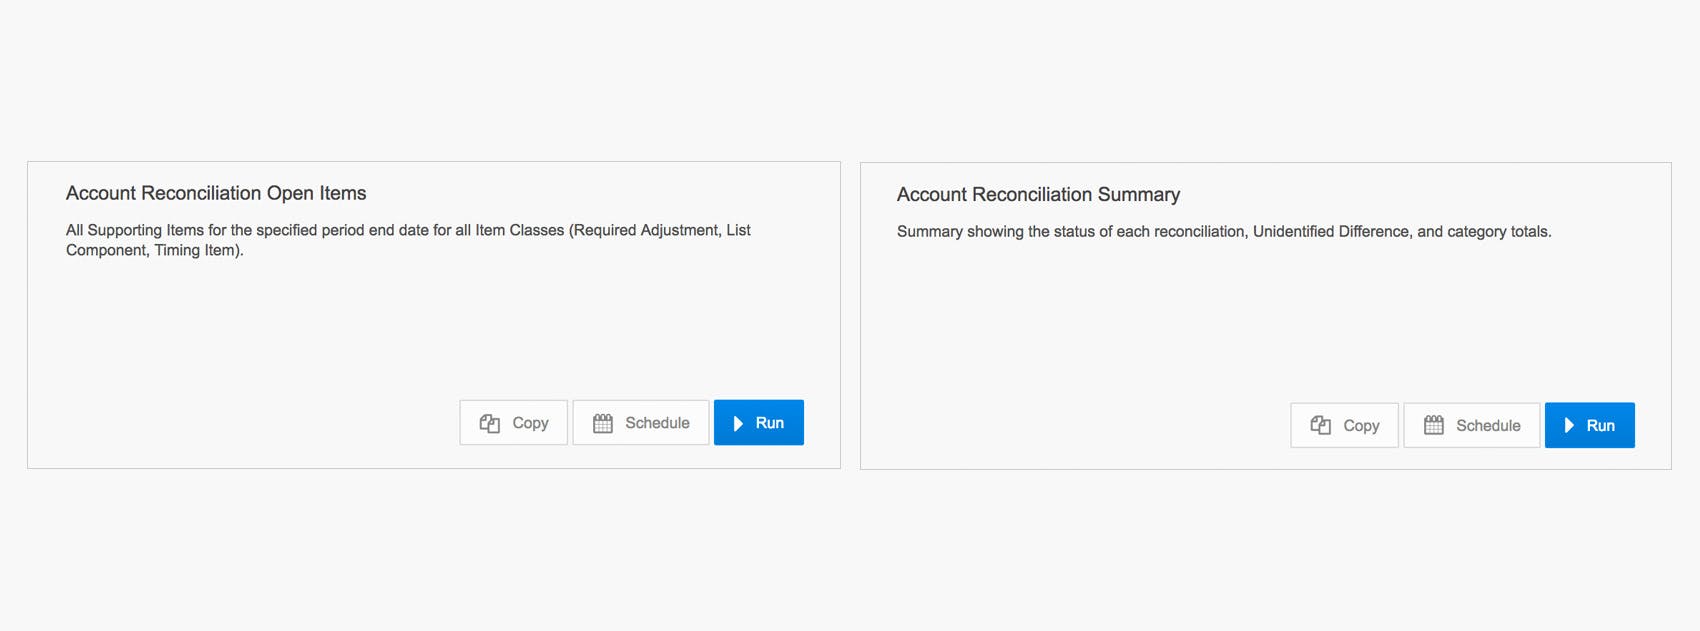Run the Account Reconciliation Summary report

click(x=1590, y=425)
